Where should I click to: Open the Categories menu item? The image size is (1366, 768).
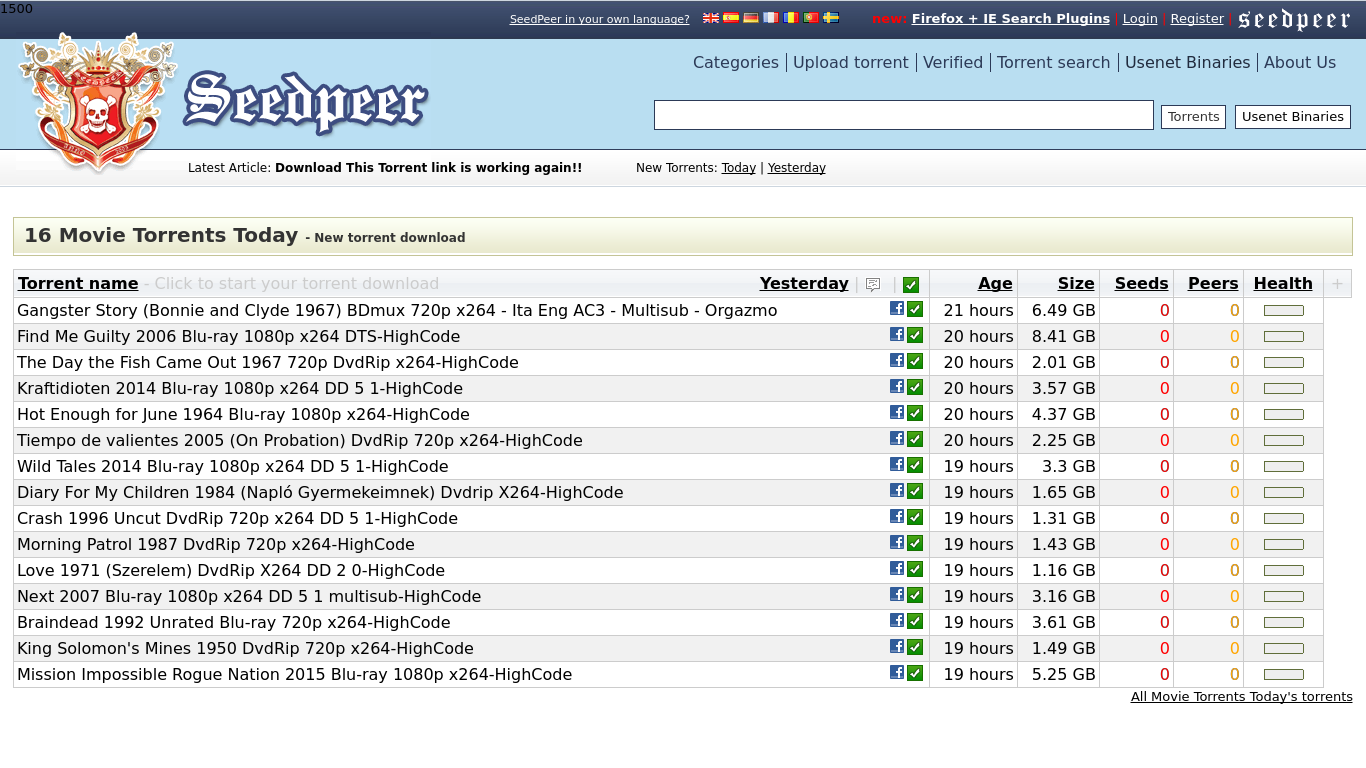735,62
